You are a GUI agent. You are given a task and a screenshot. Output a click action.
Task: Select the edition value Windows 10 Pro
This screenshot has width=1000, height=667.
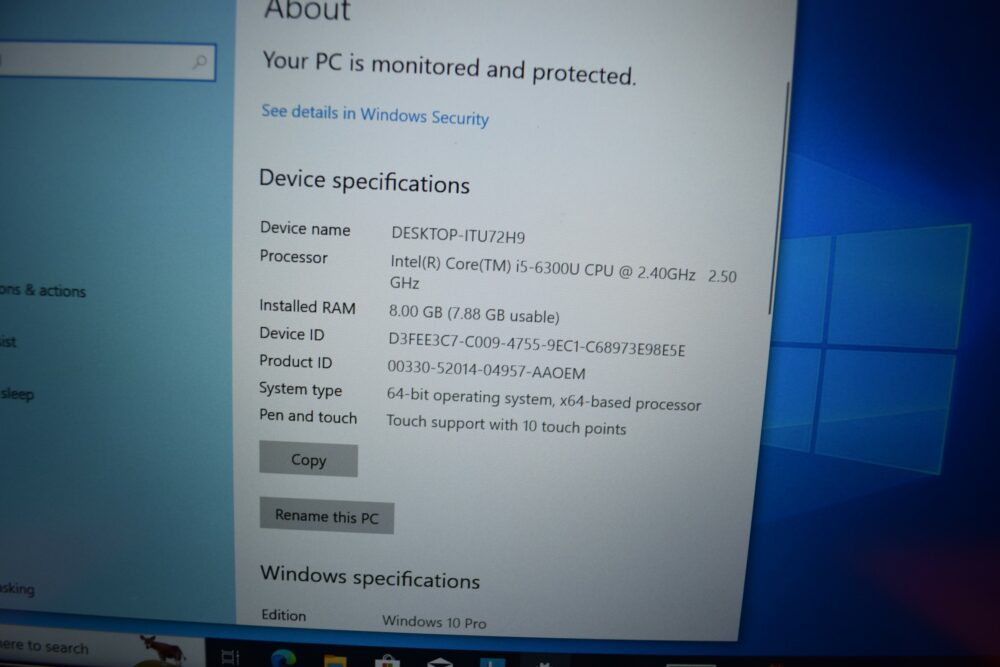pyautogui.click(x=434, y=622)
